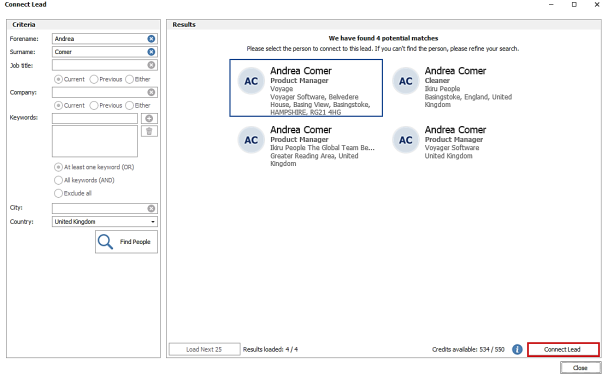The image size is (602, 375).
Task: Clear the City field with its X icon
Action: (151, 208)
